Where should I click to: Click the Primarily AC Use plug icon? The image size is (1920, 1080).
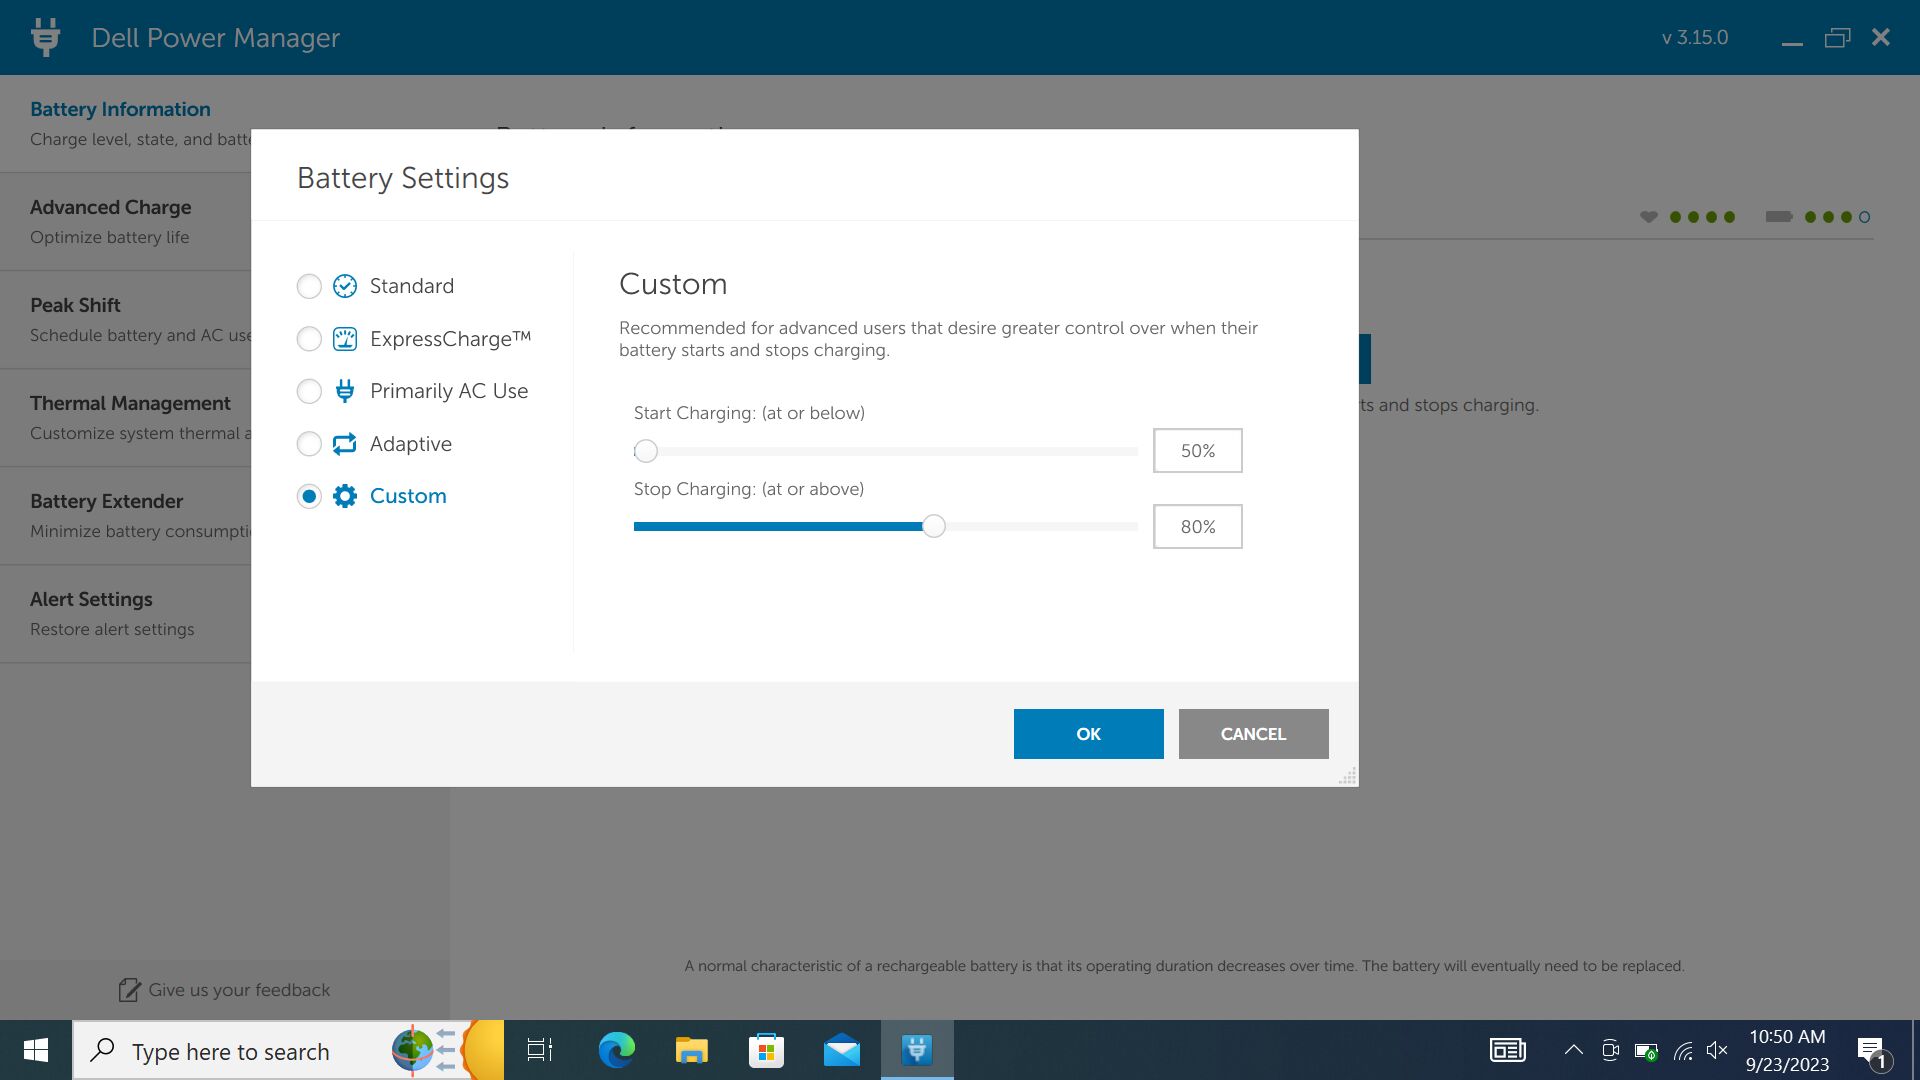tap(344, 391)
